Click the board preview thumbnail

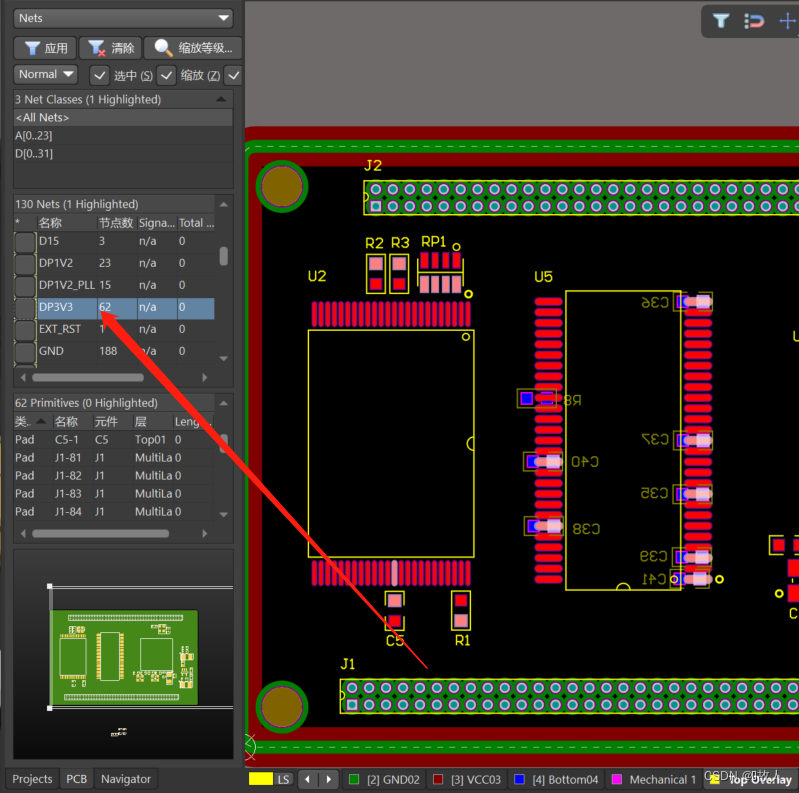tap(124, 657)
